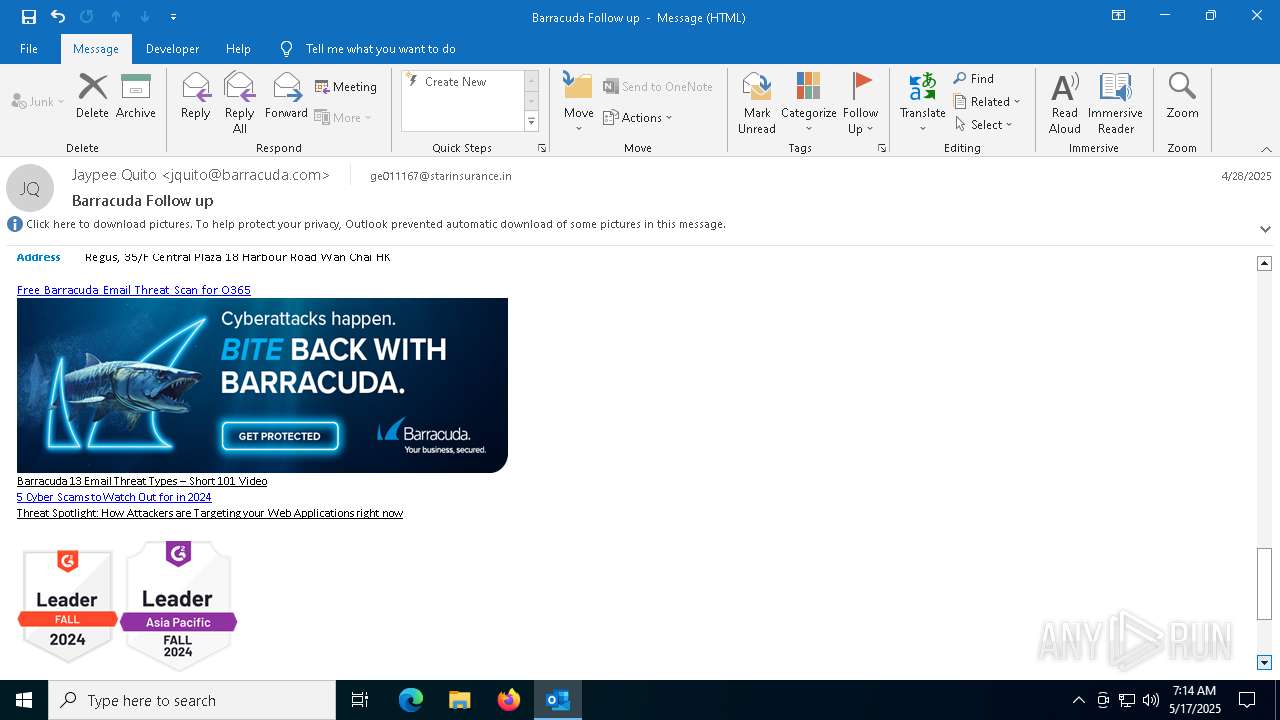This screenshot has width=1280, height=720.
Task: Open the Threat Spotlight web applications link
Action: 210,513
